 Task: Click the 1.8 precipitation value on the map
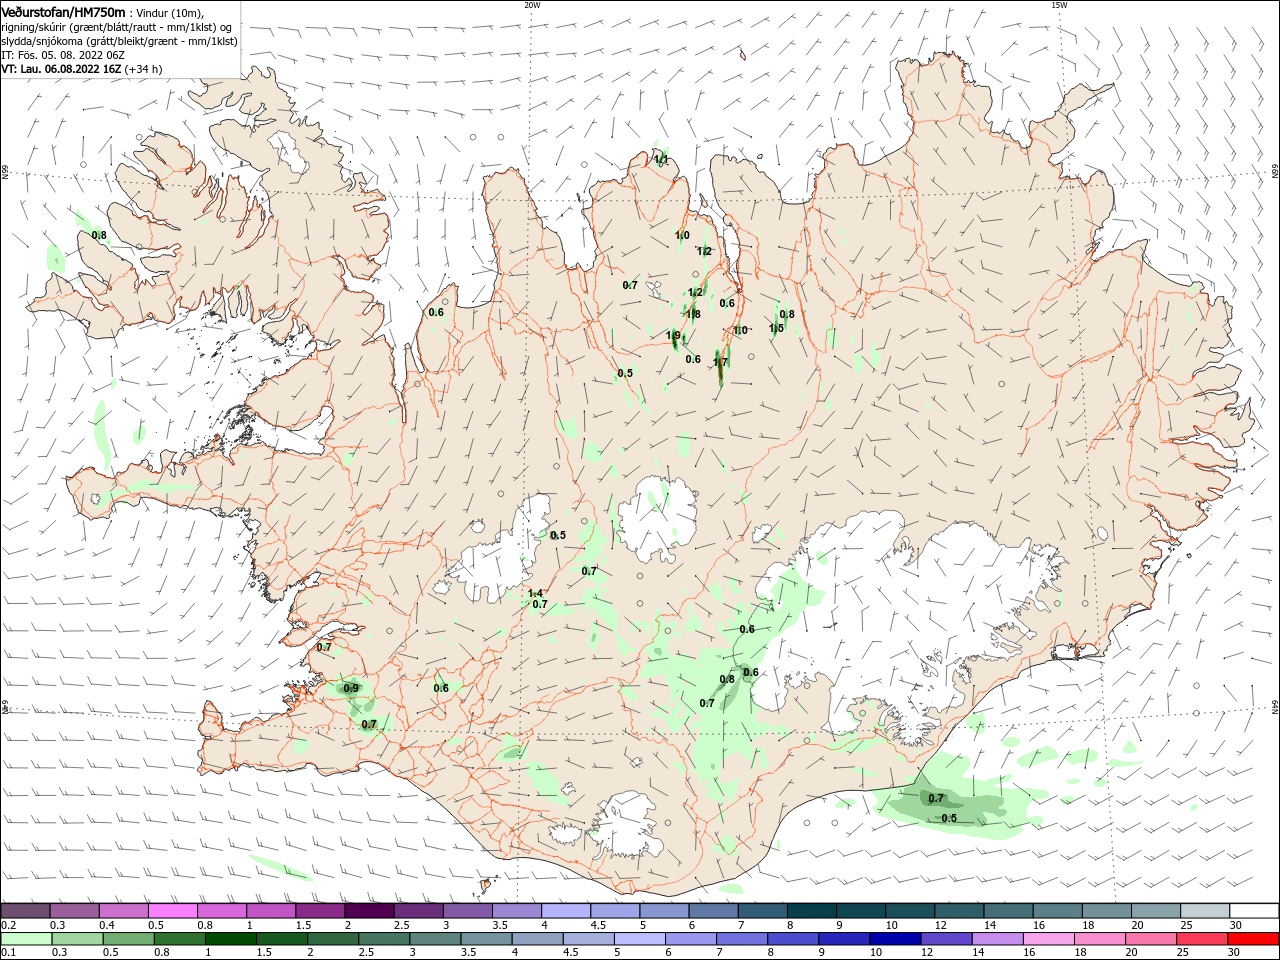pos(693,314)
